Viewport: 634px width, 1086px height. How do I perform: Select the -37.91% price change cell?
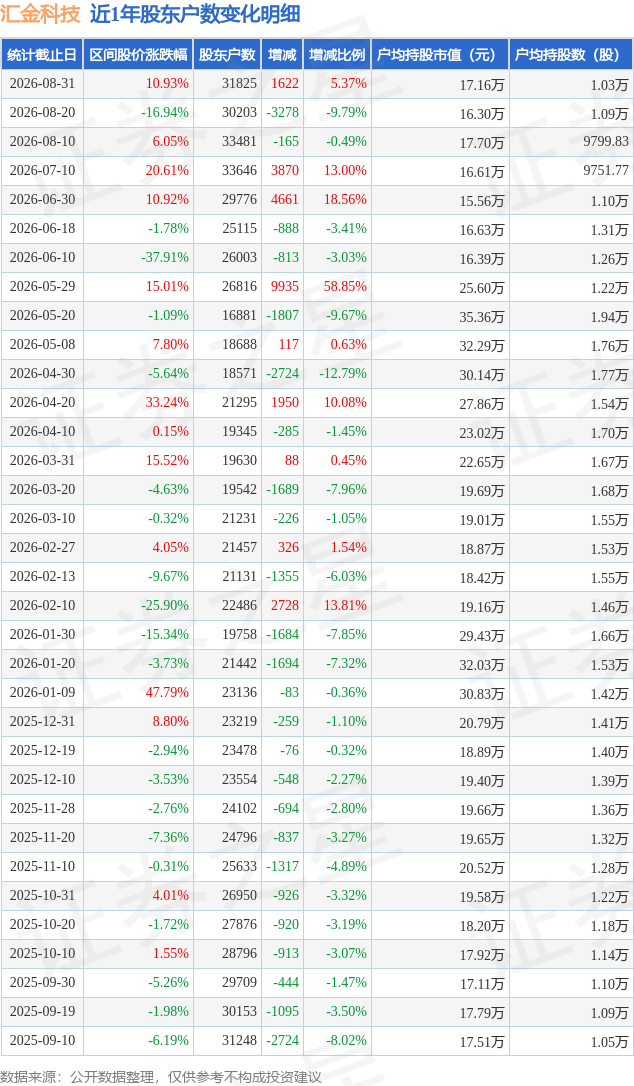coord(165,258)
